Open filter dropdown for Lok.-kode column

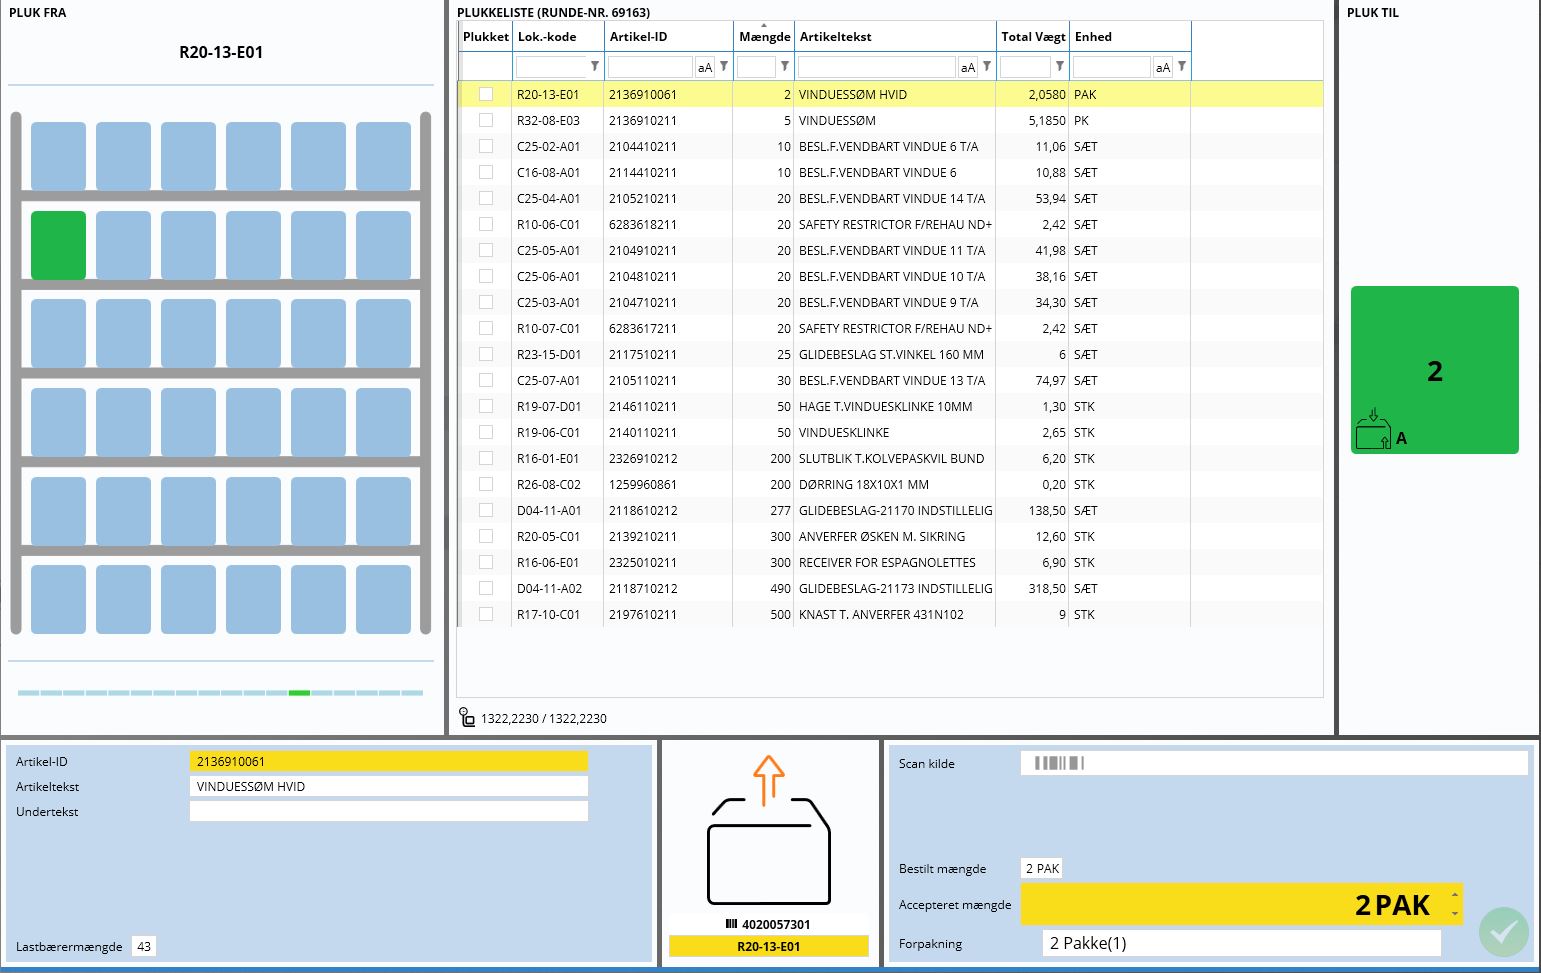click(595, 67)
